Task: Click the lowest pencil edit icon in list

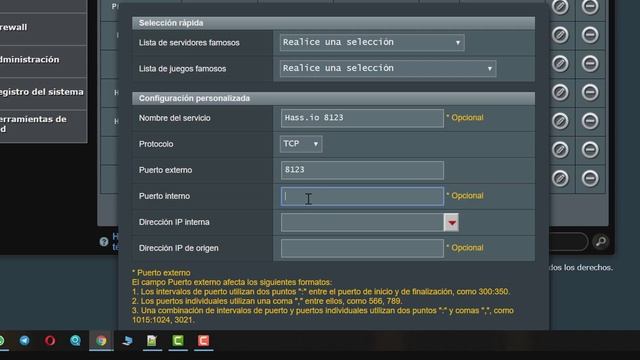Action: click(x=560, y=178)
